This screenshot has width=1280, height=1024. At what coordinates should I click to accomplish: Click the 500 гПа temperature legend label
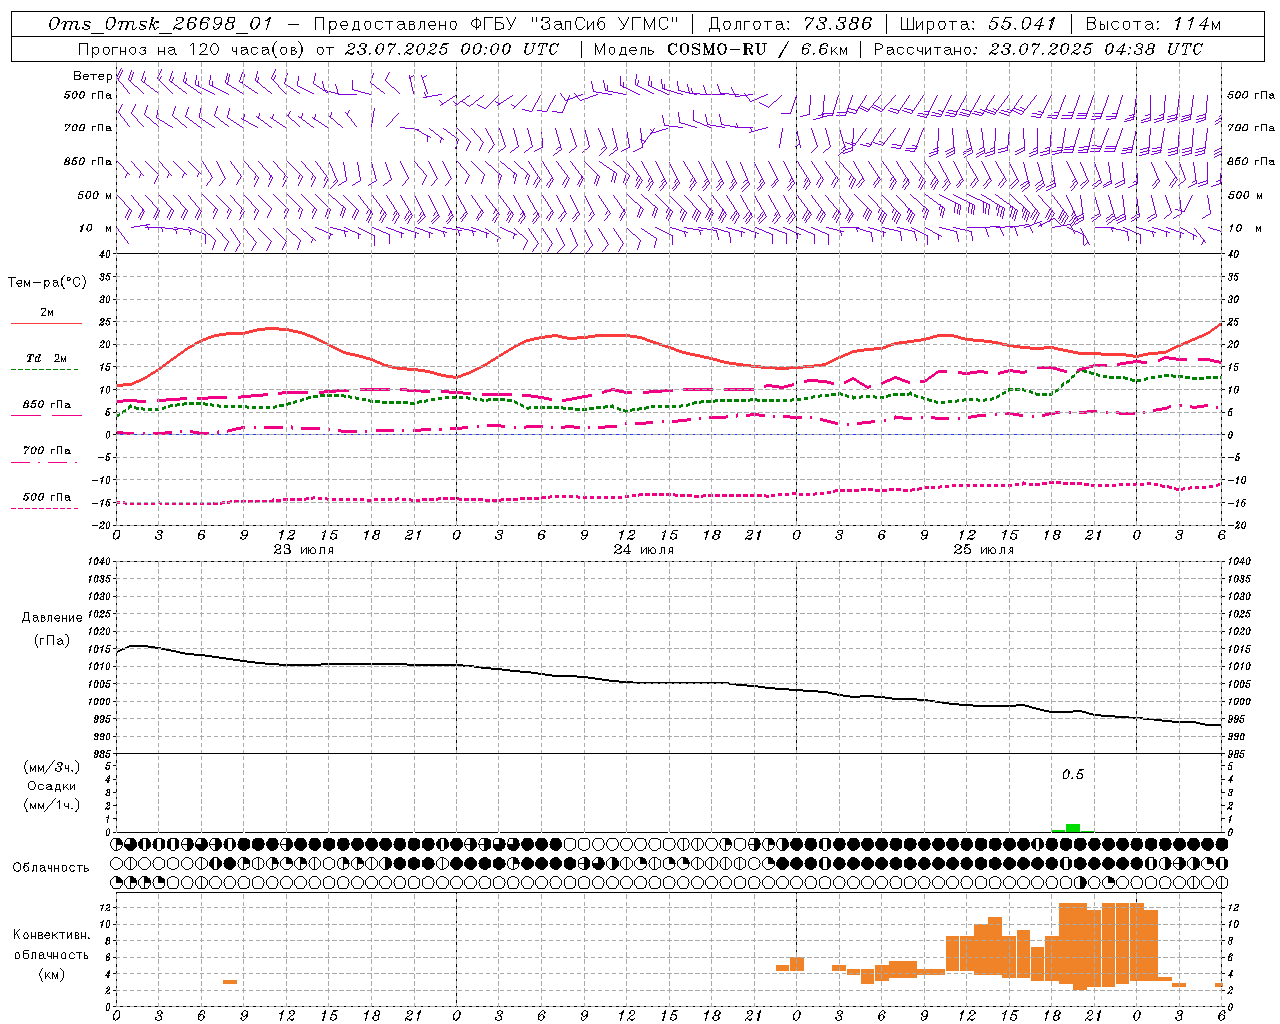click(47, 497)
